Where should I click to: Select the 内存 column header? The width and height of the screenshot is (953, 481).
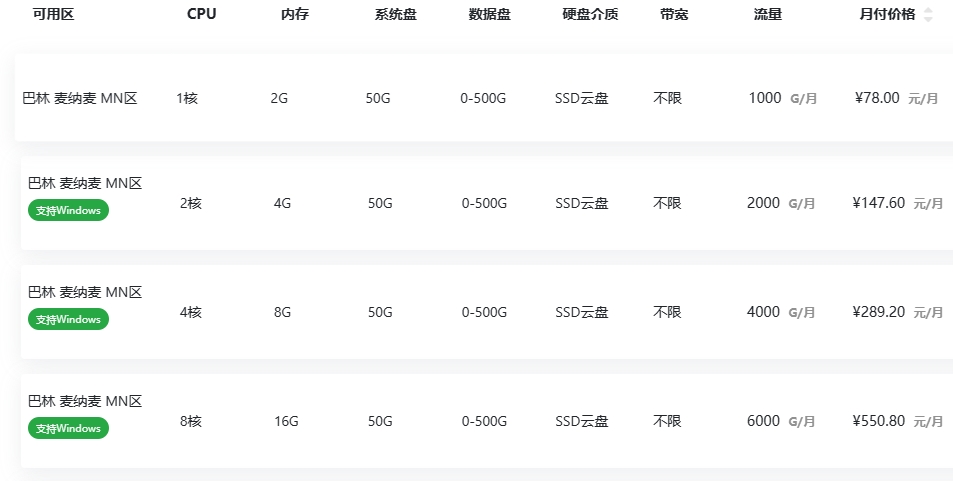coord(295,15)
